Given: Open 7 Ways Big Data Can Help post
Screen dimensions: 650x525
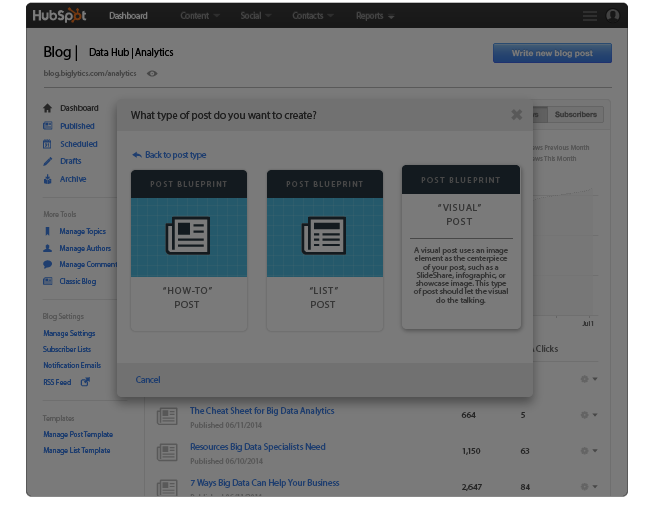Looking at the screenshot, I should click(264, 483).
